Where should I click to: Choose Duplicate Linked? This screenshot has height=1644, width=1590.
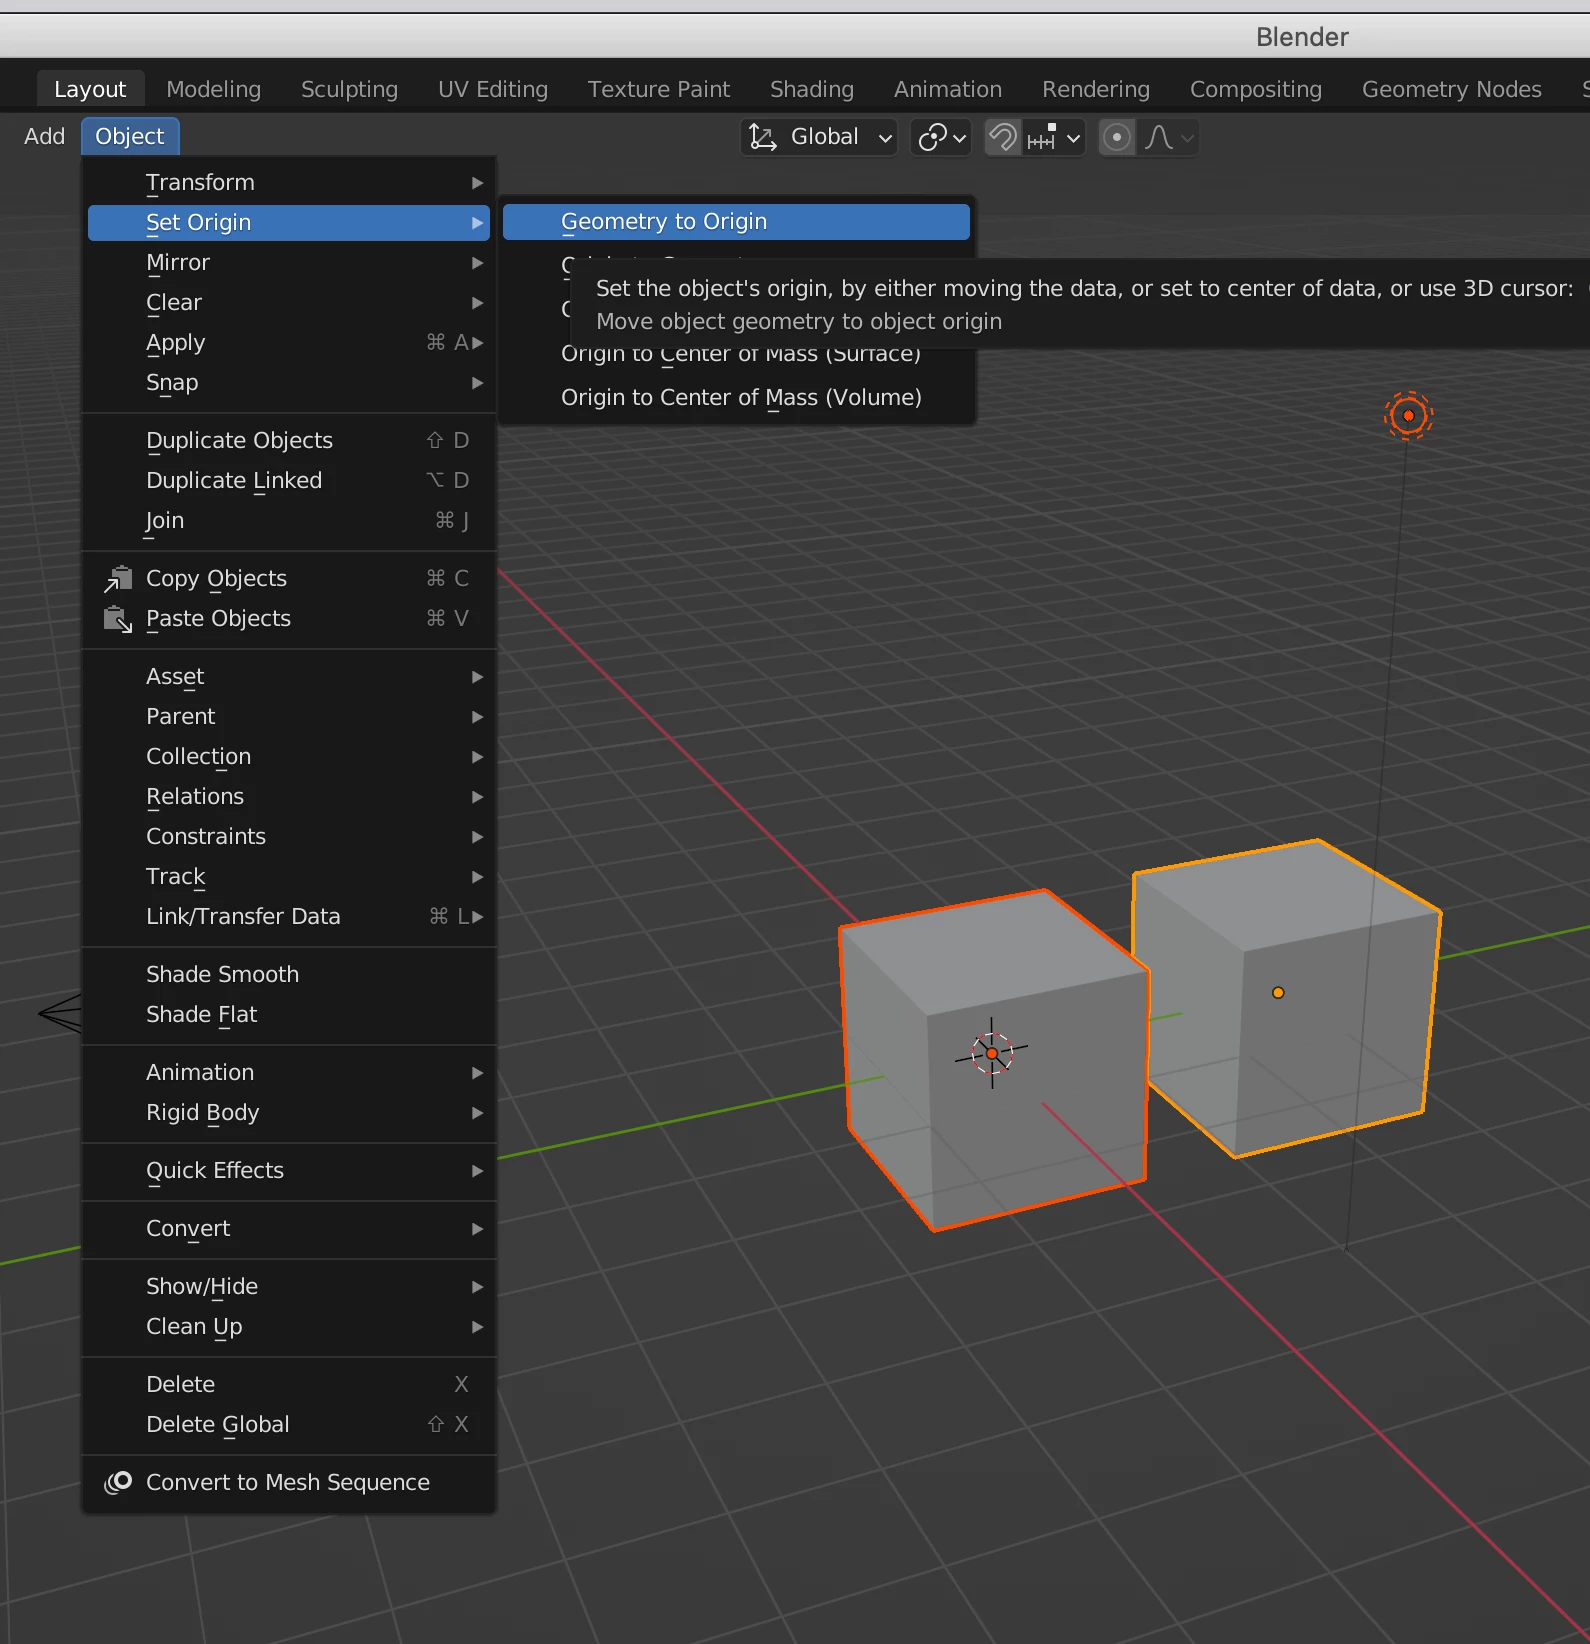[288, 481]
